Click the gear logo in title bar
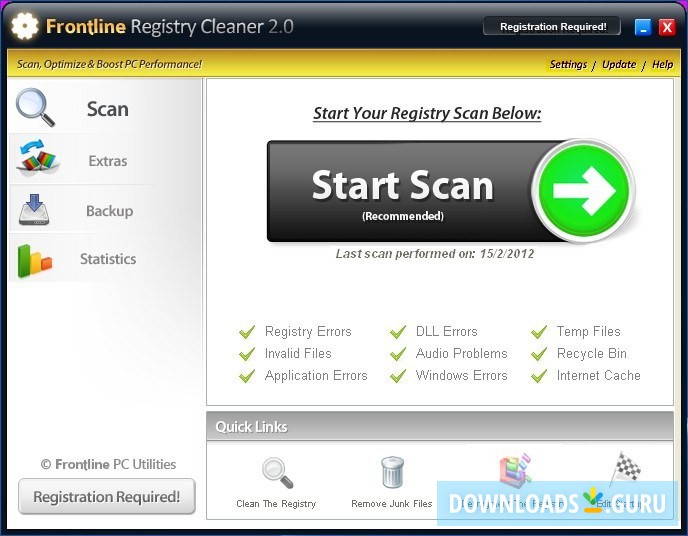This screenshot has width=688, height=536. (25, 26)
